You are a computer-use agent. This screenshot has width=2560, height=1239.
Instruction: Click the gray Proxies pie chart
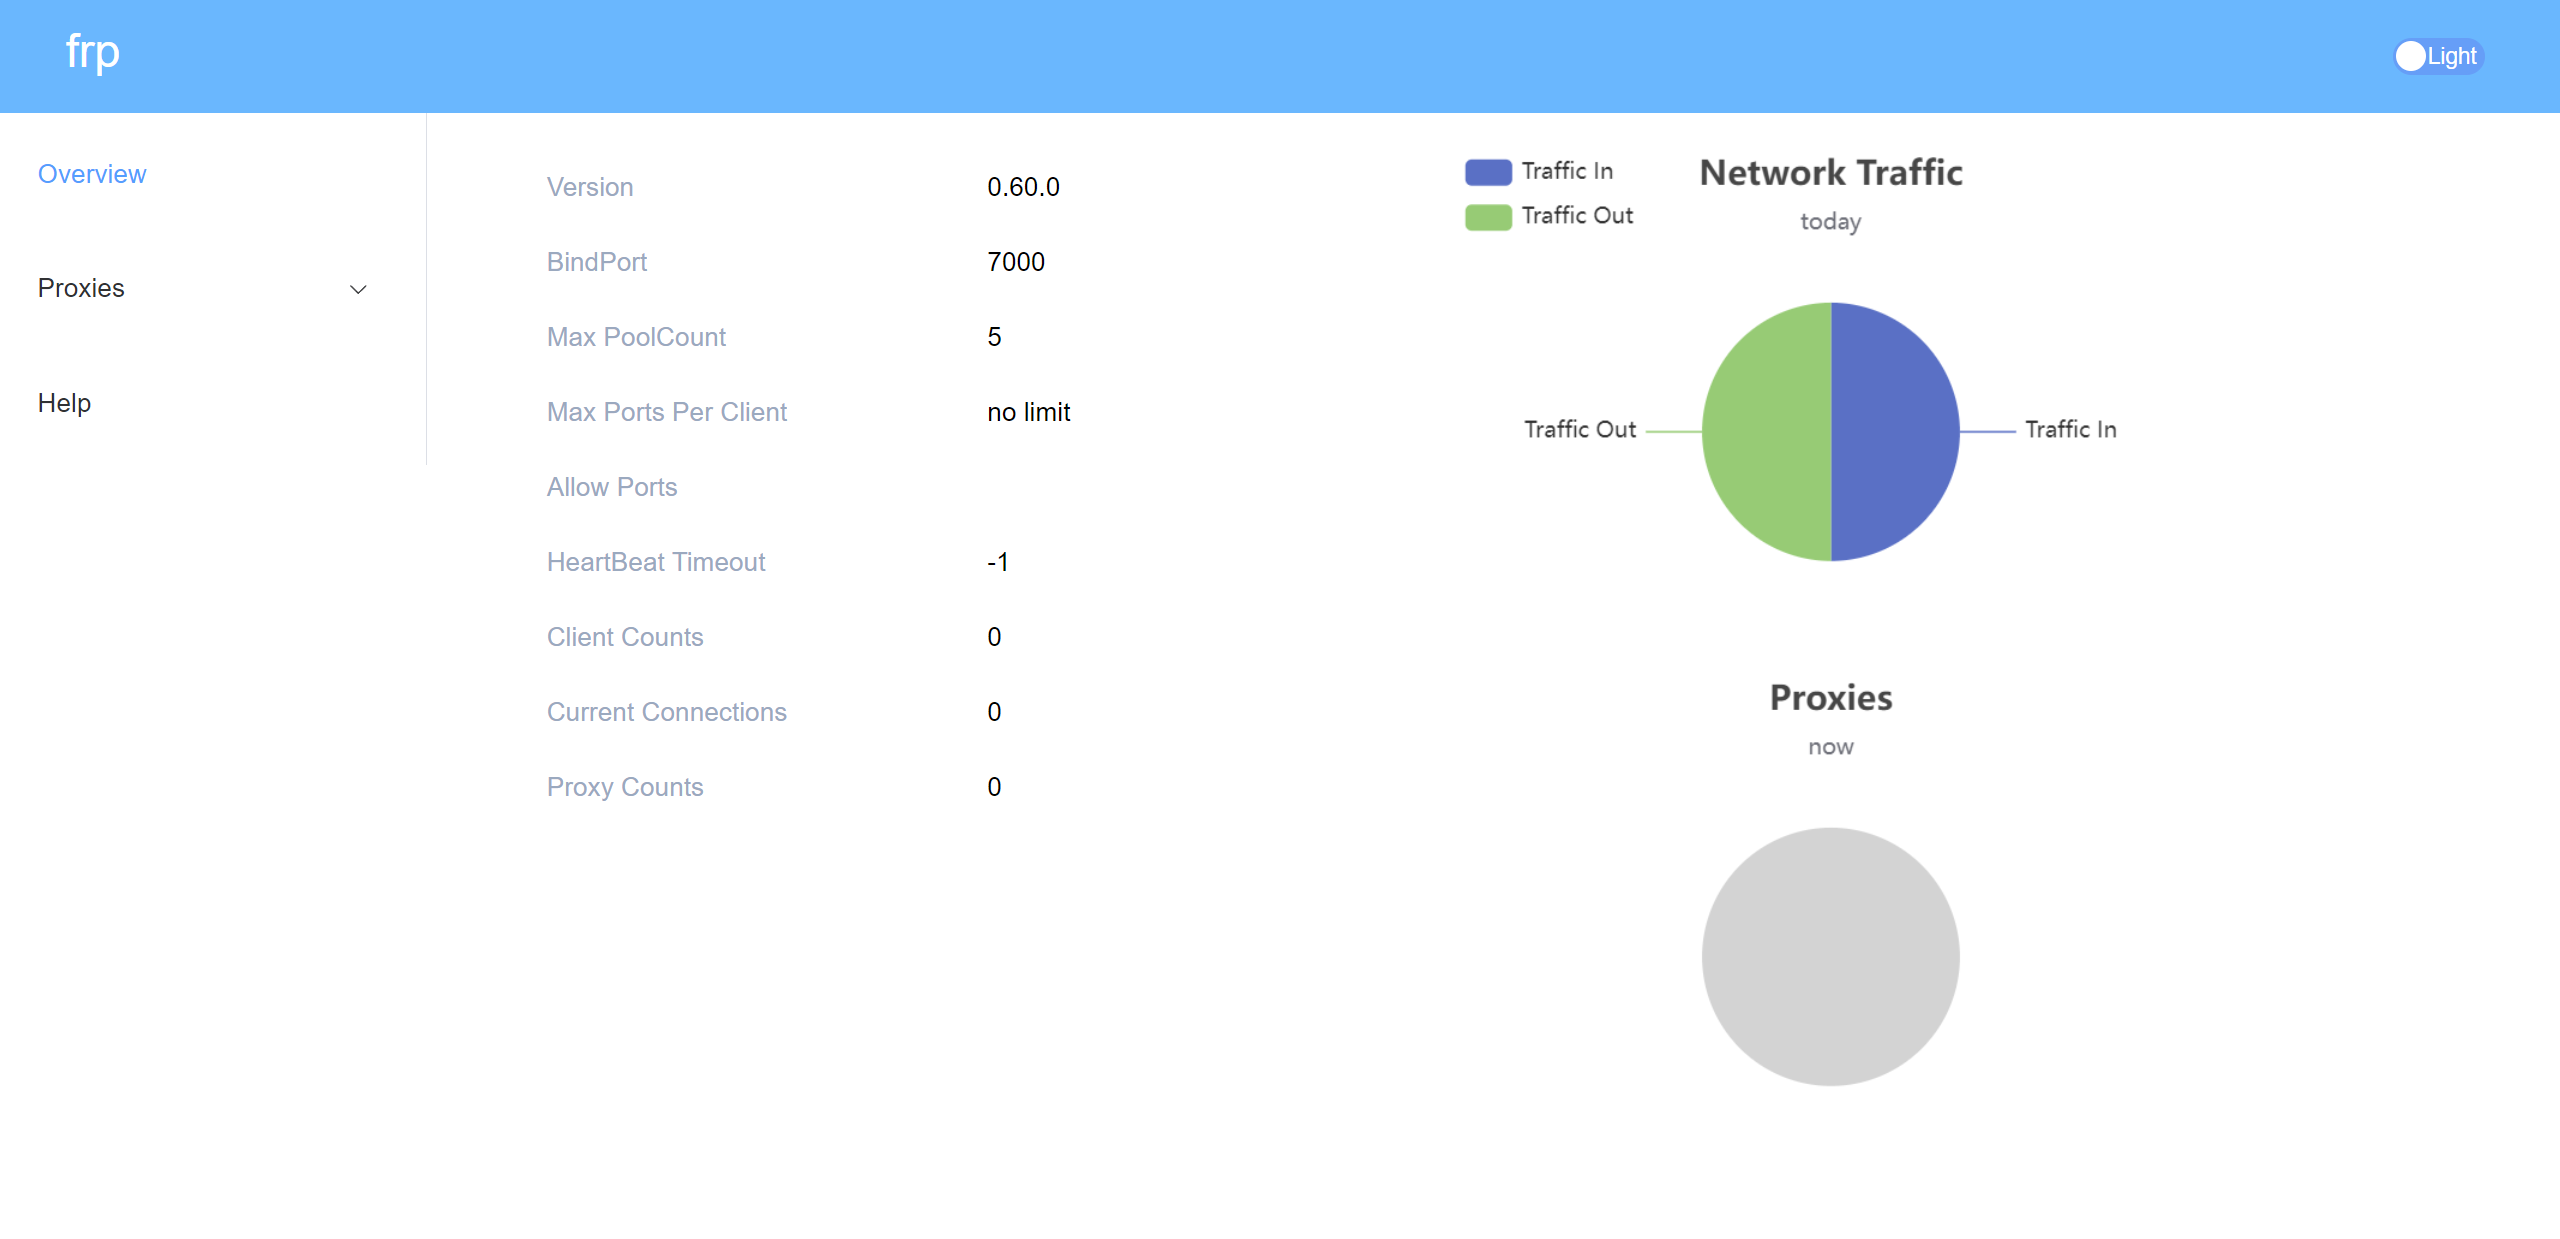1830,956
